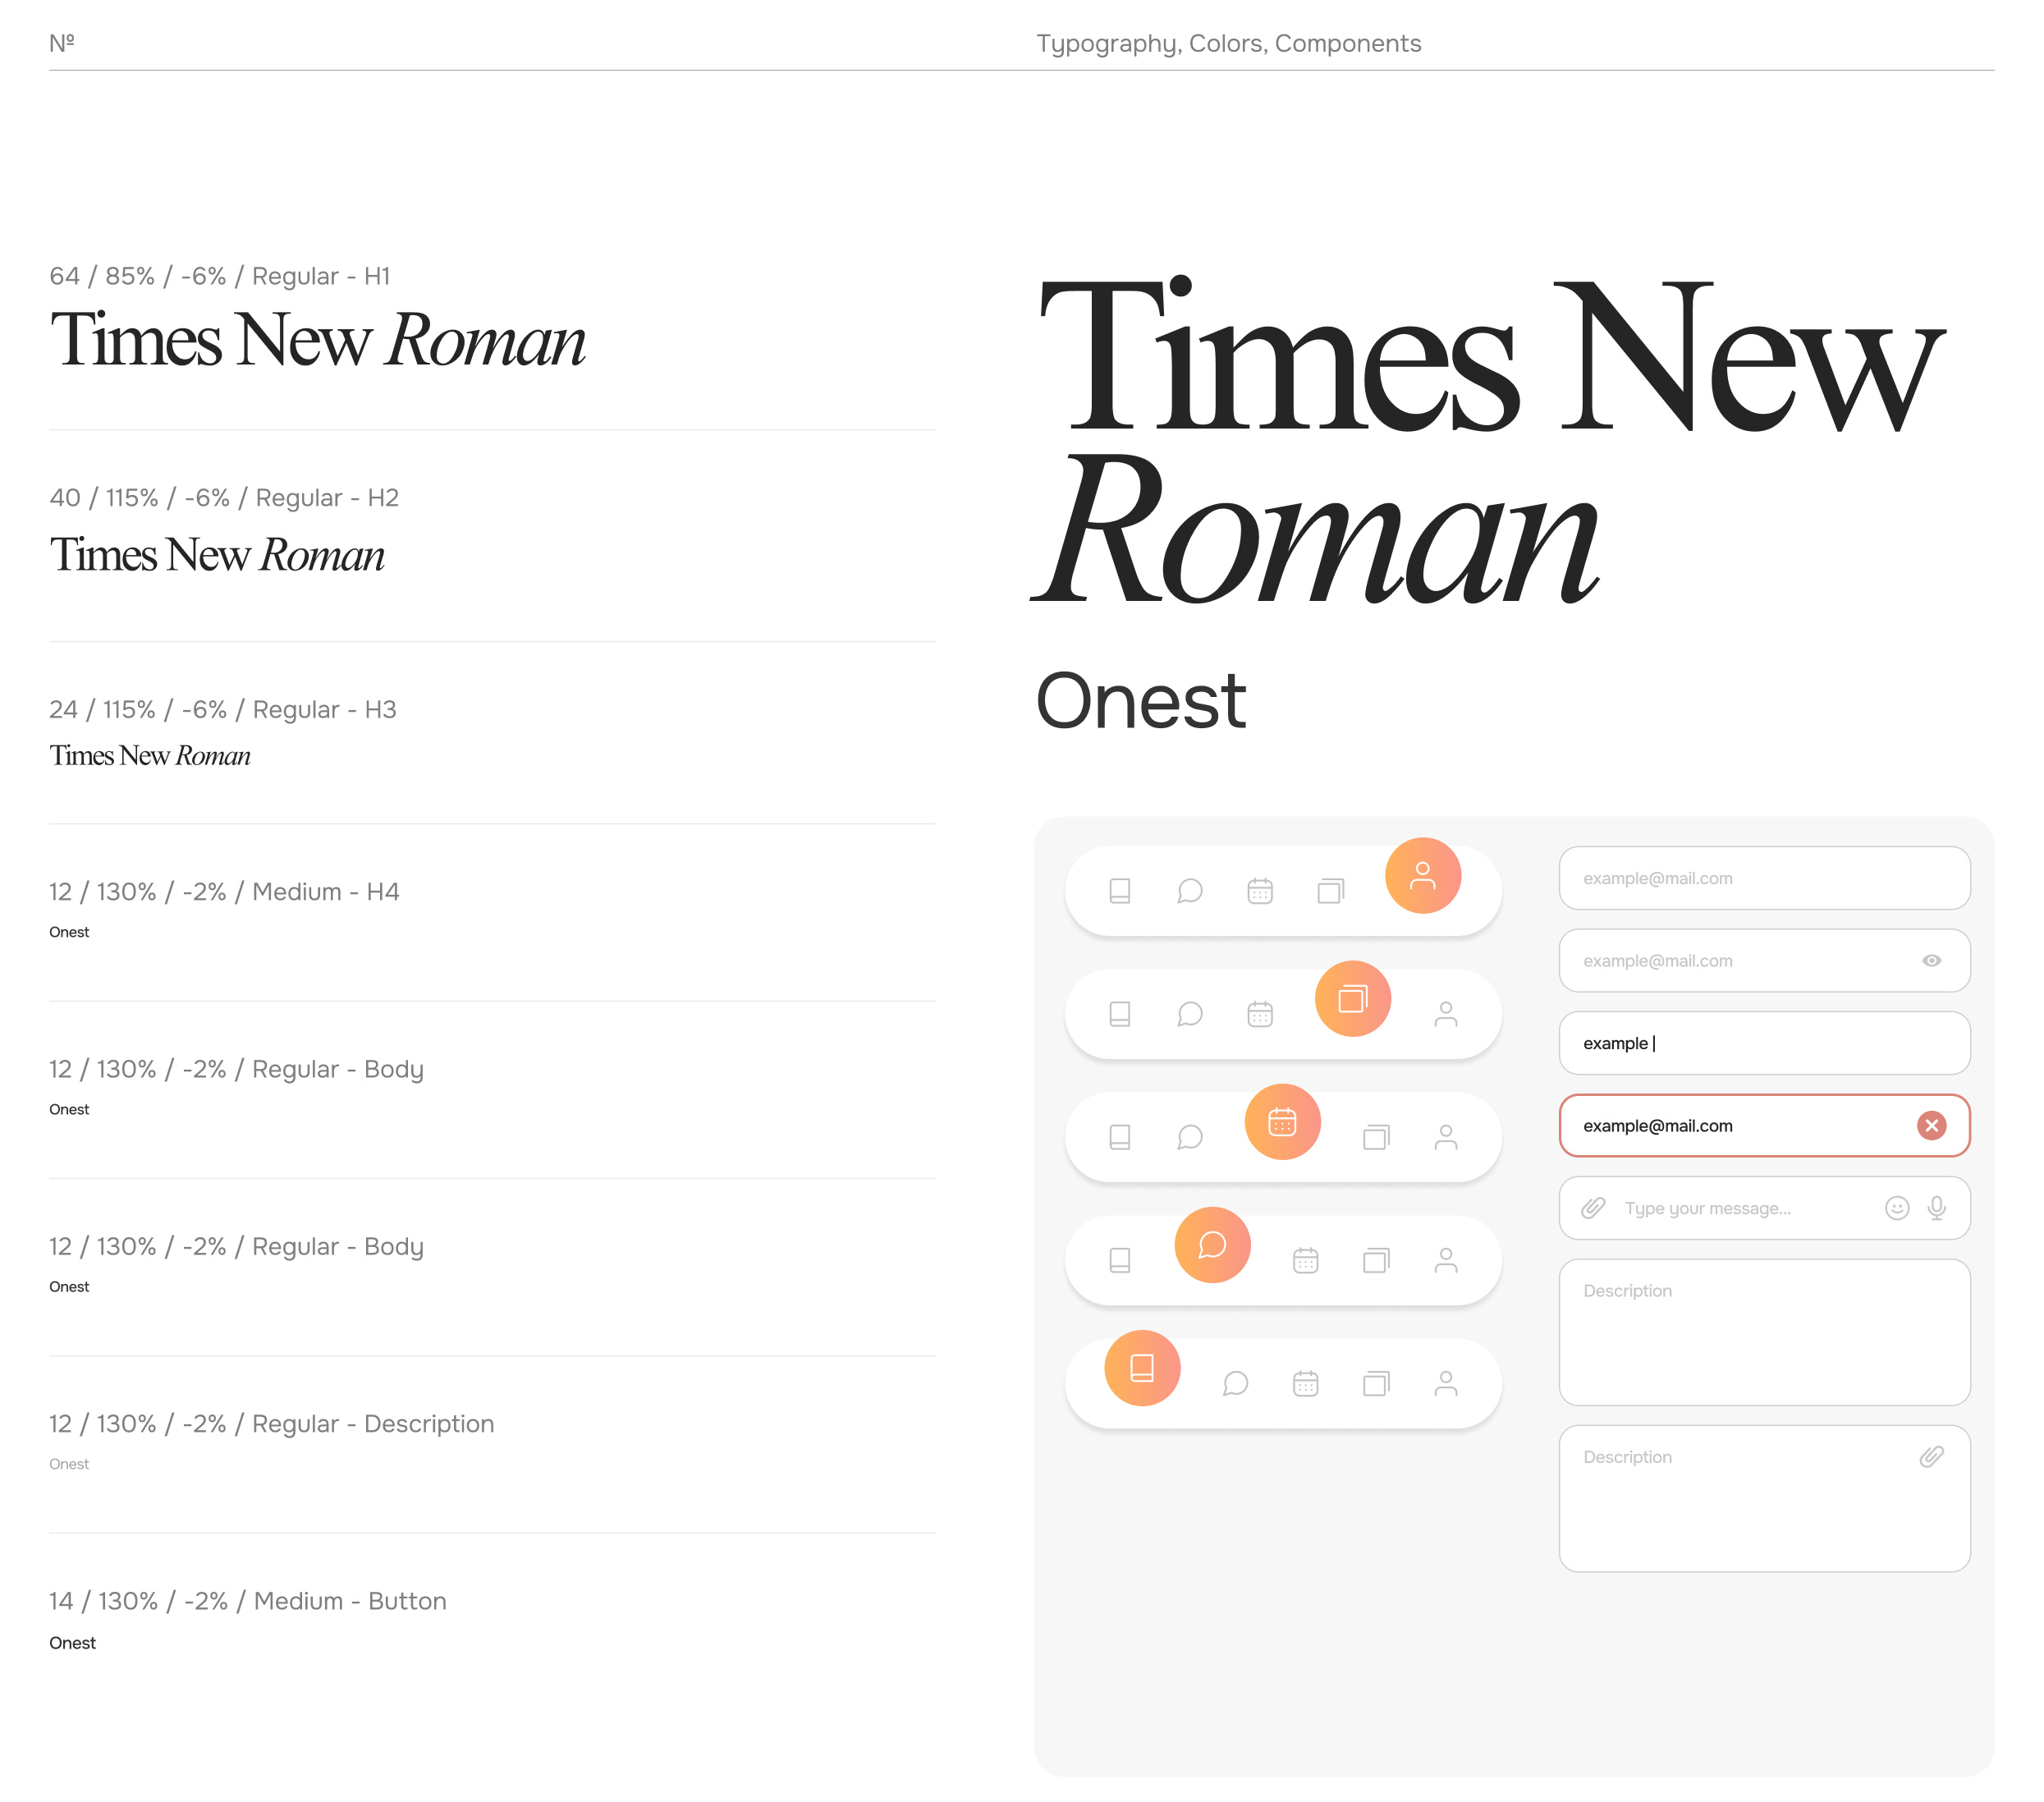Select the active orange calendar icon
2044x1802 pixels.
1282,1121
